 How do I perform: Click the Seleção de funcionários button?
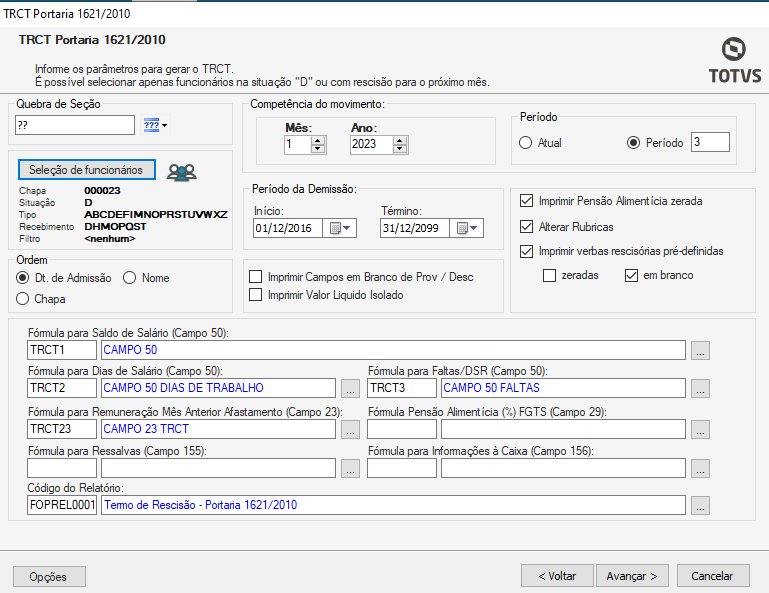pyautogui.click(x=86, y=169)
